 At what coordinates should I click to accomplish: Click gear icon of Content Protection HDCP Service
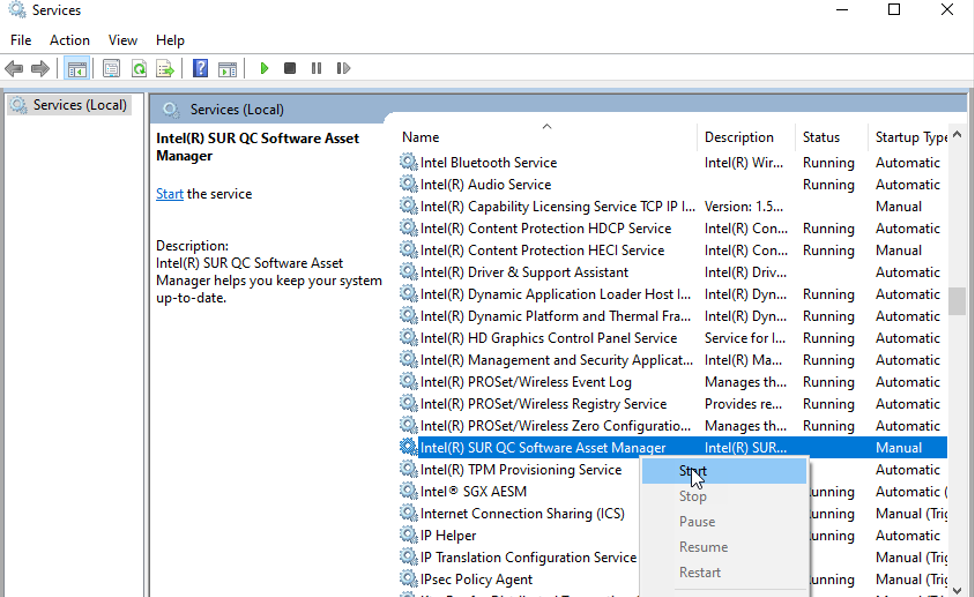tap(408, 228)
